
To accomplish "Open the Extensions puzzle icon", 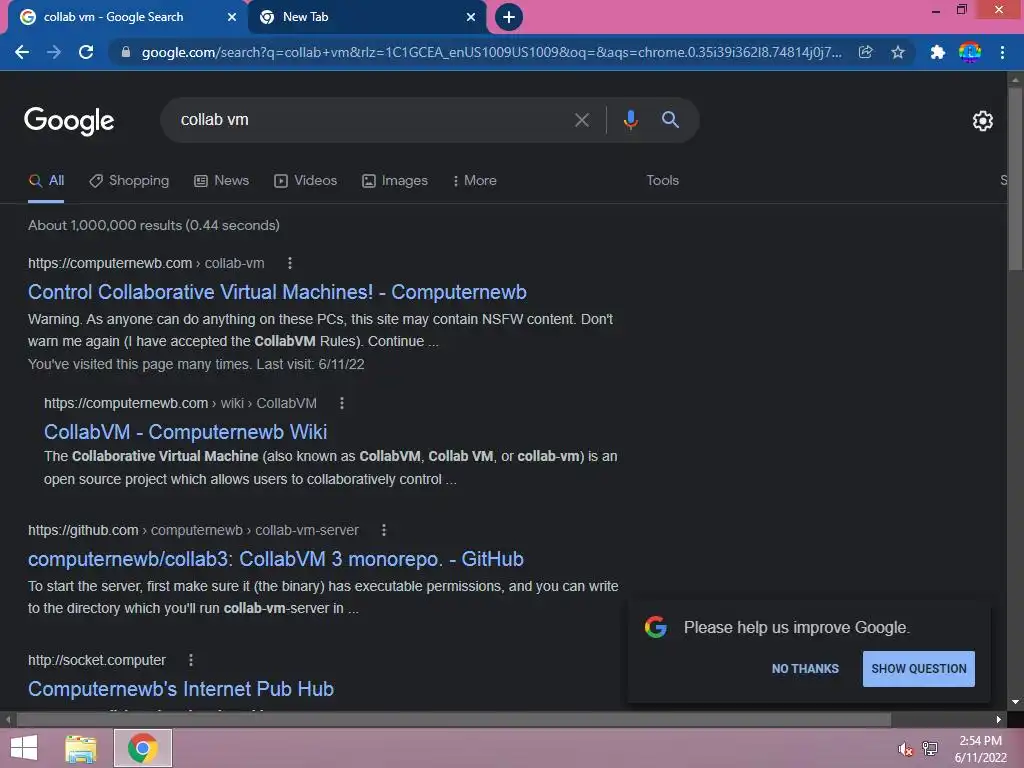I will click(937, 52).
